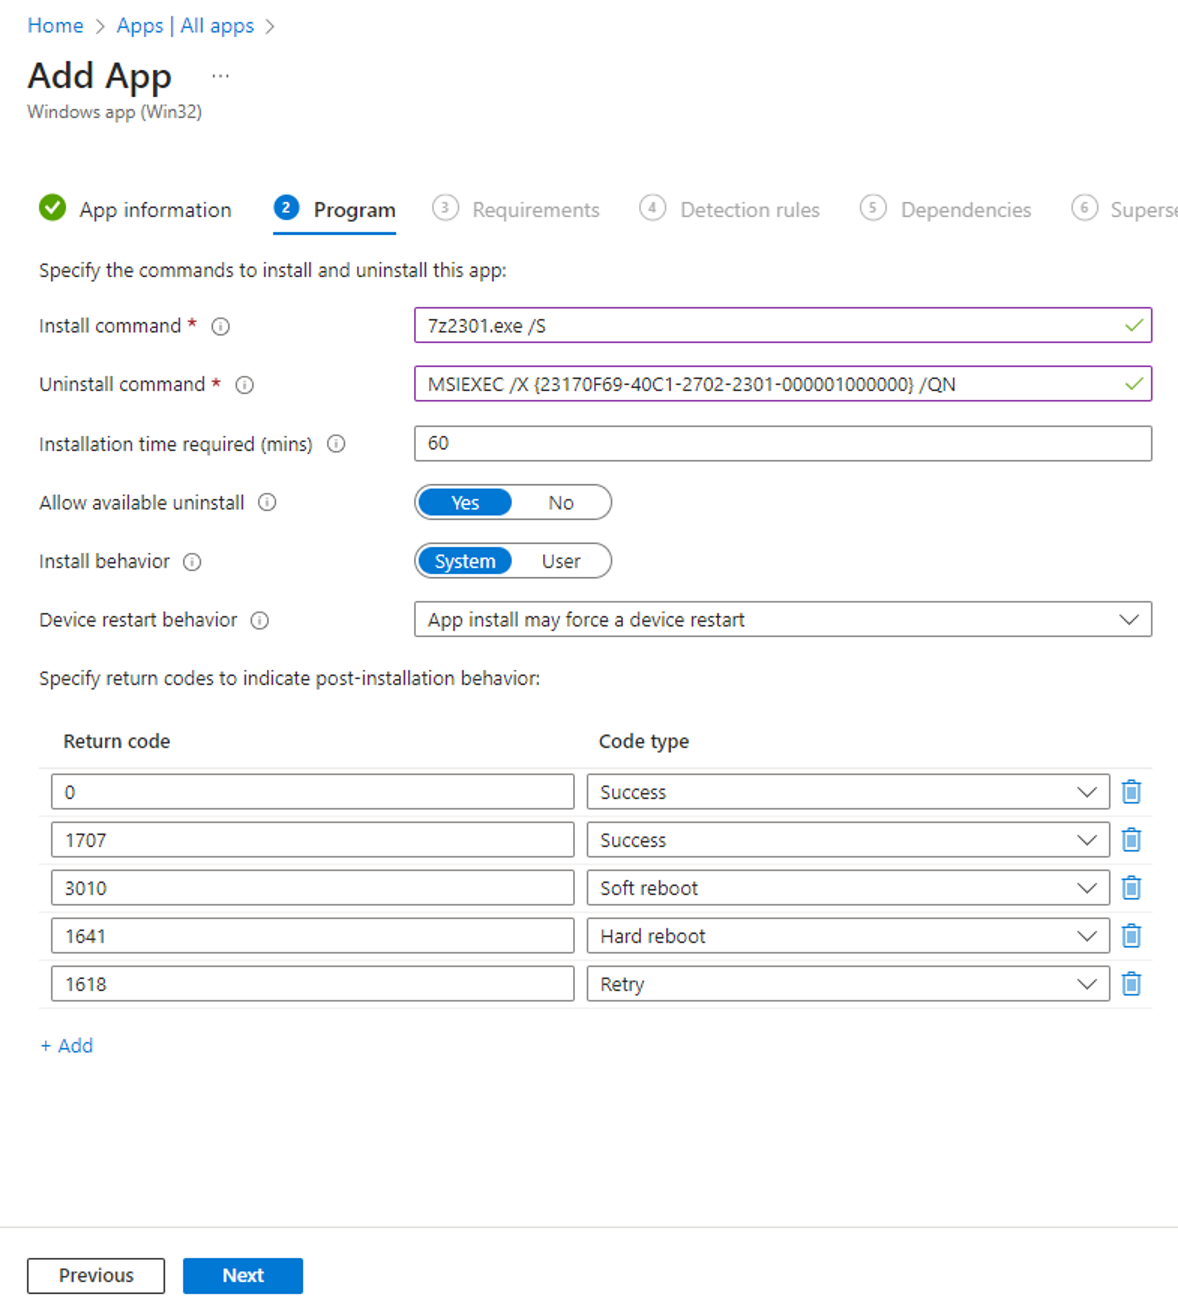This screenshot has height=1302, width=1178.
Task: Delete the 1618 Retry return code
Action: pos(1131,983)
